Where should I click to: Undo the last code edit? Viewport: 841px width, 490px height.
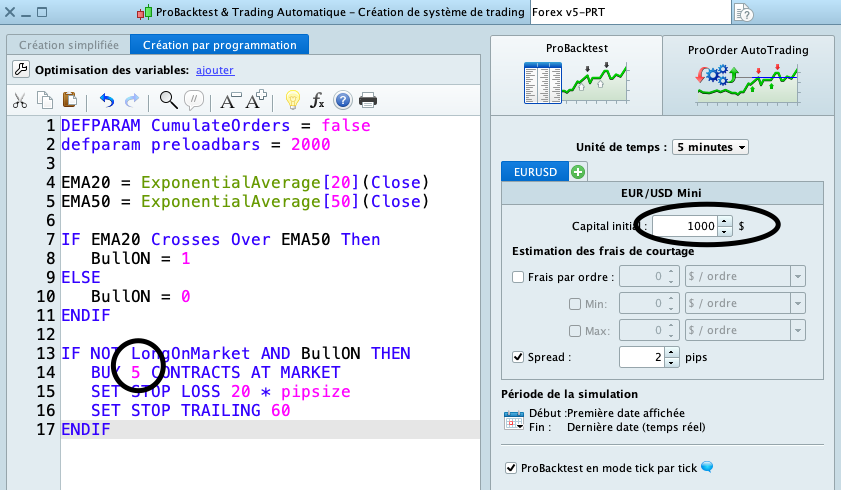point(107,100)
